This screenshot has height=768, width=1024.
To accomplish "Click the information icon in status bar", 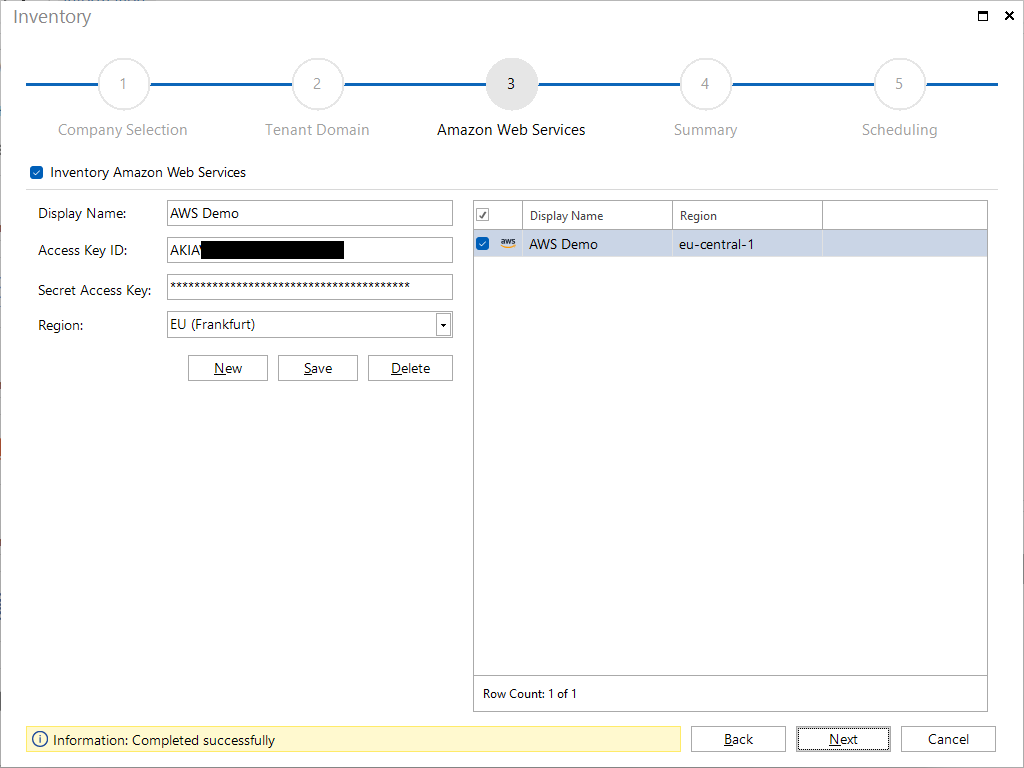I will (40, 739).
